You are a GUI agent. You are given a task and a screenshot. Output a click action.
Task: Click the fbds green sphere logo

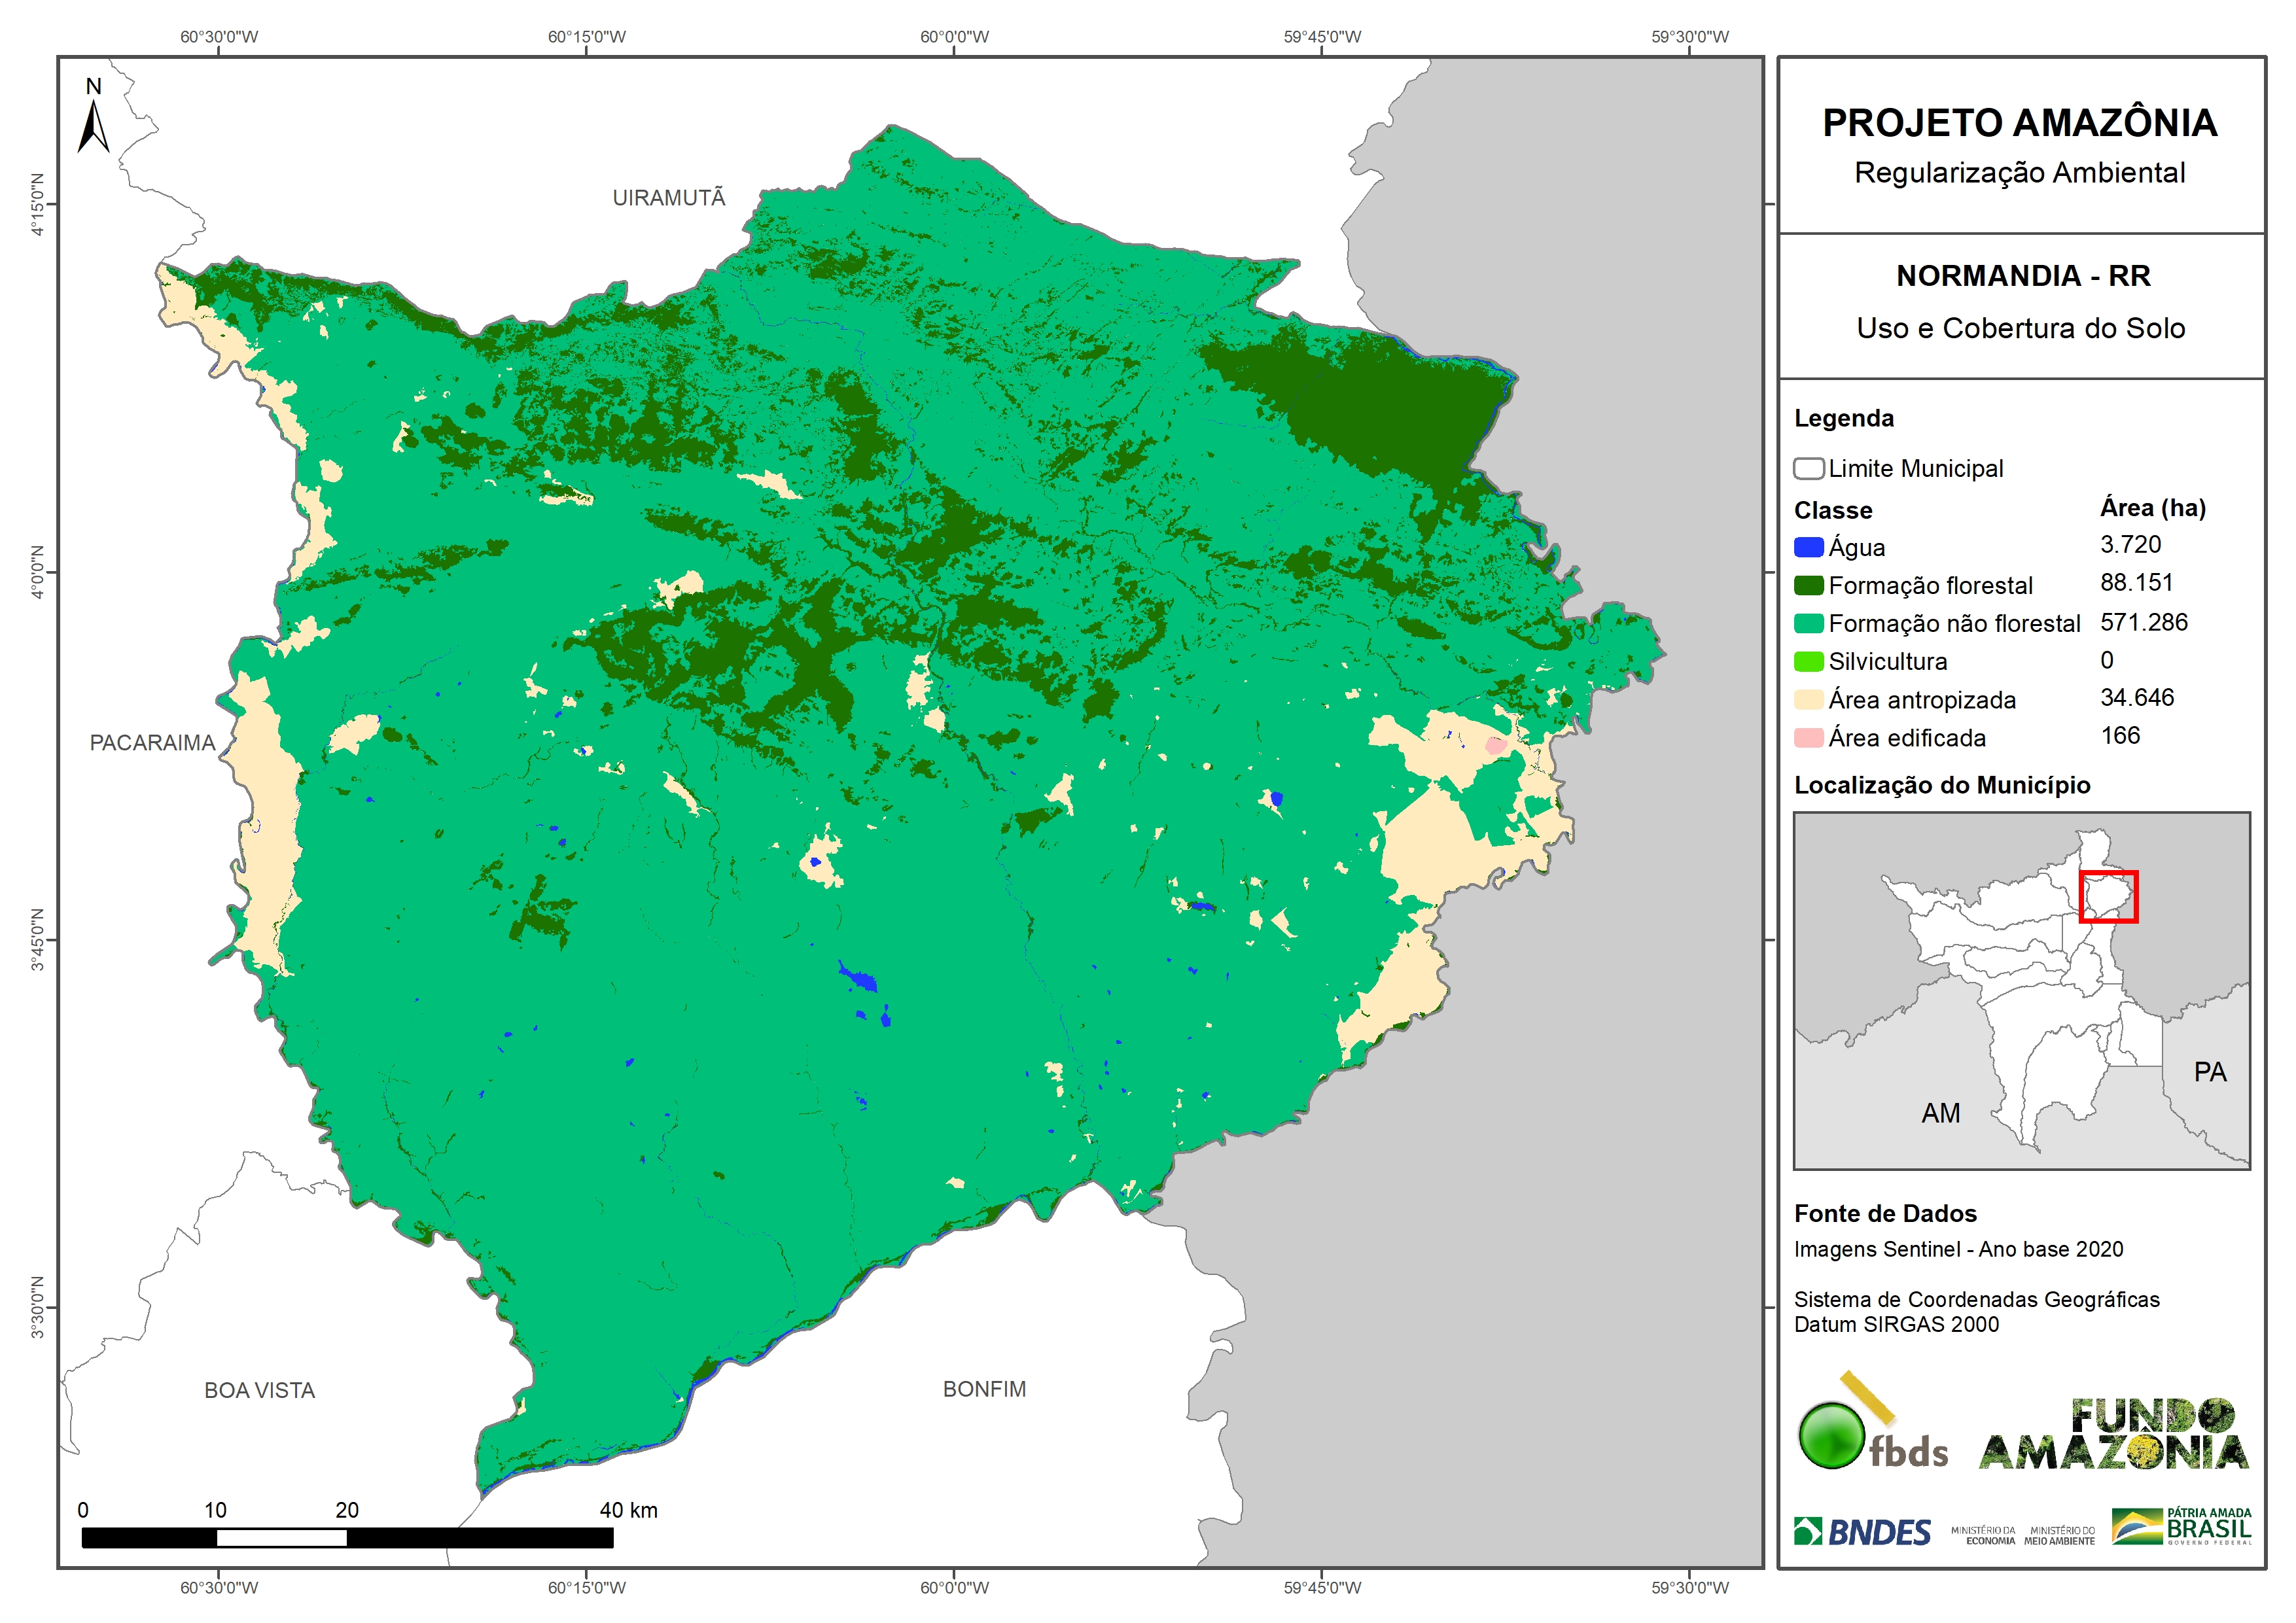(x=1832, y=1436)
